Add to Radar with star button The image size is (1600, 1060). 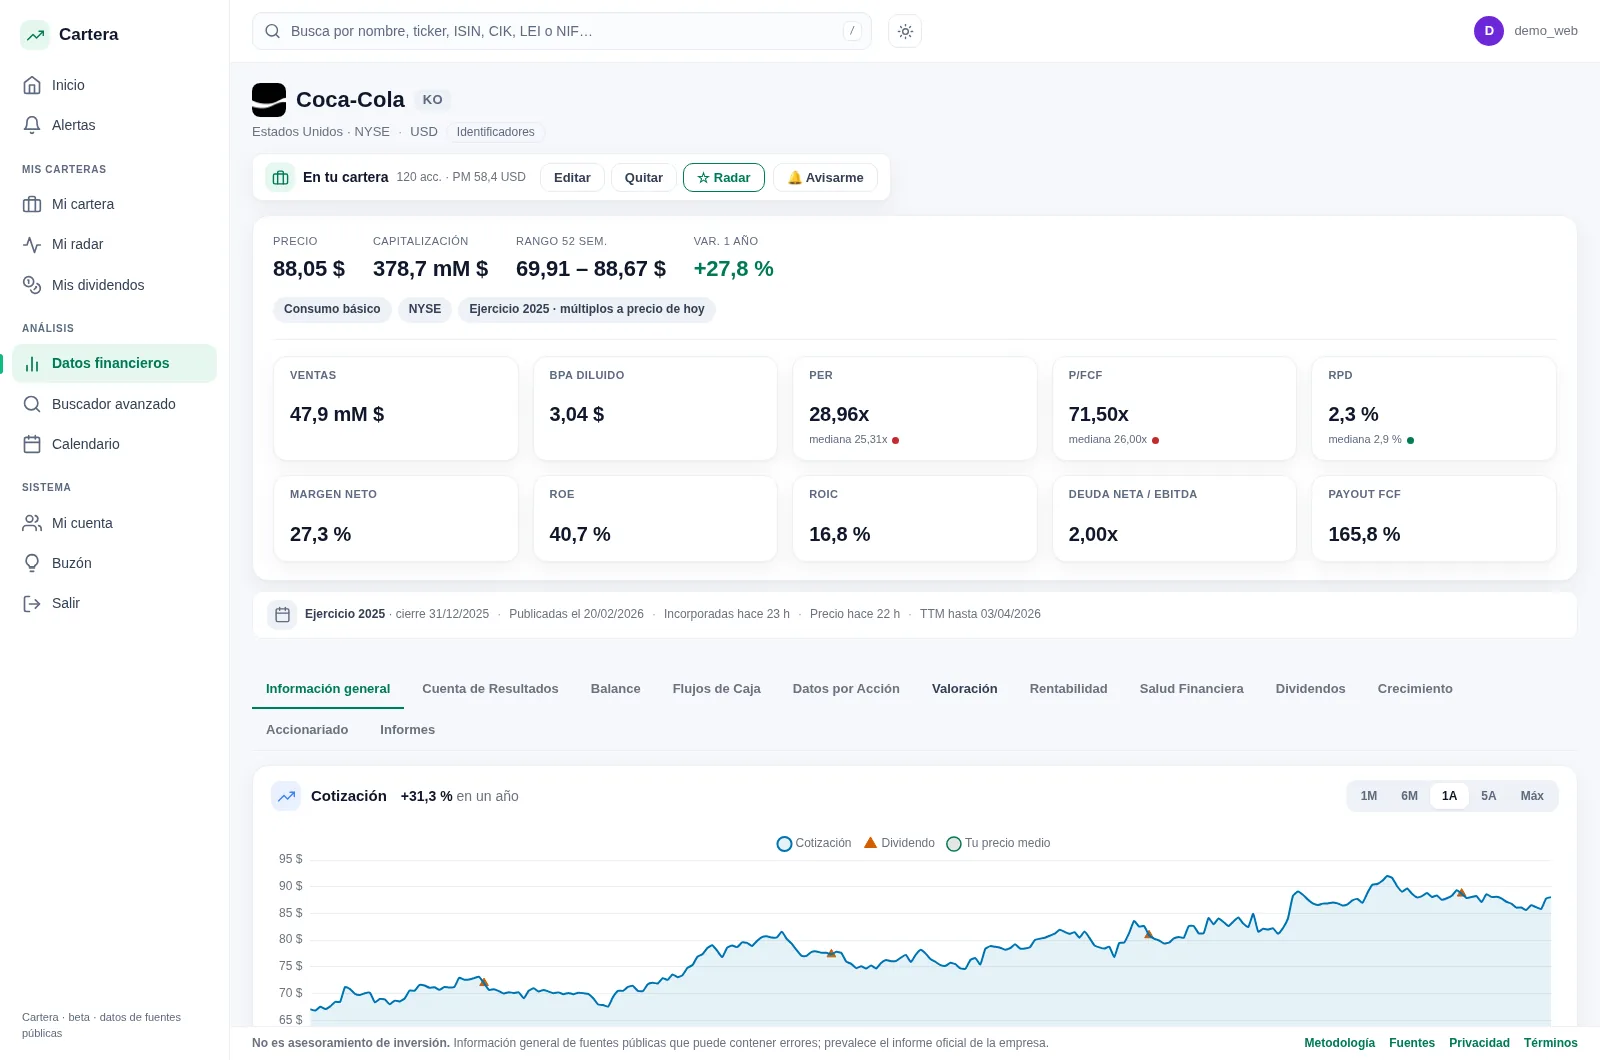pyautogui.click(x=724, y=177)
